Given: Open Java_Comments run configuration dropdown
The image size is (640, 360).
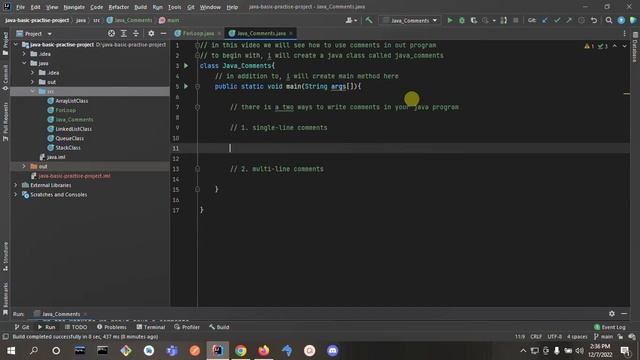Looking at the screenshot, I should coord(410,20).
